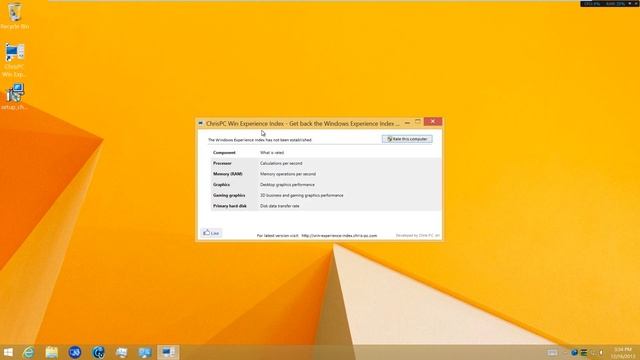Click 'Calculations per second' text
The height and width of the screenshot is (360, 640).
[x=281, y=163]
